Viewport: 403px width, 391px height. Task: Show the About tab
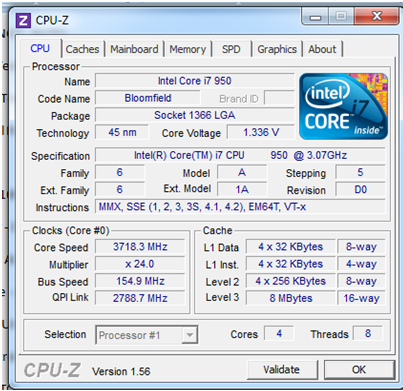pos(322,49)
